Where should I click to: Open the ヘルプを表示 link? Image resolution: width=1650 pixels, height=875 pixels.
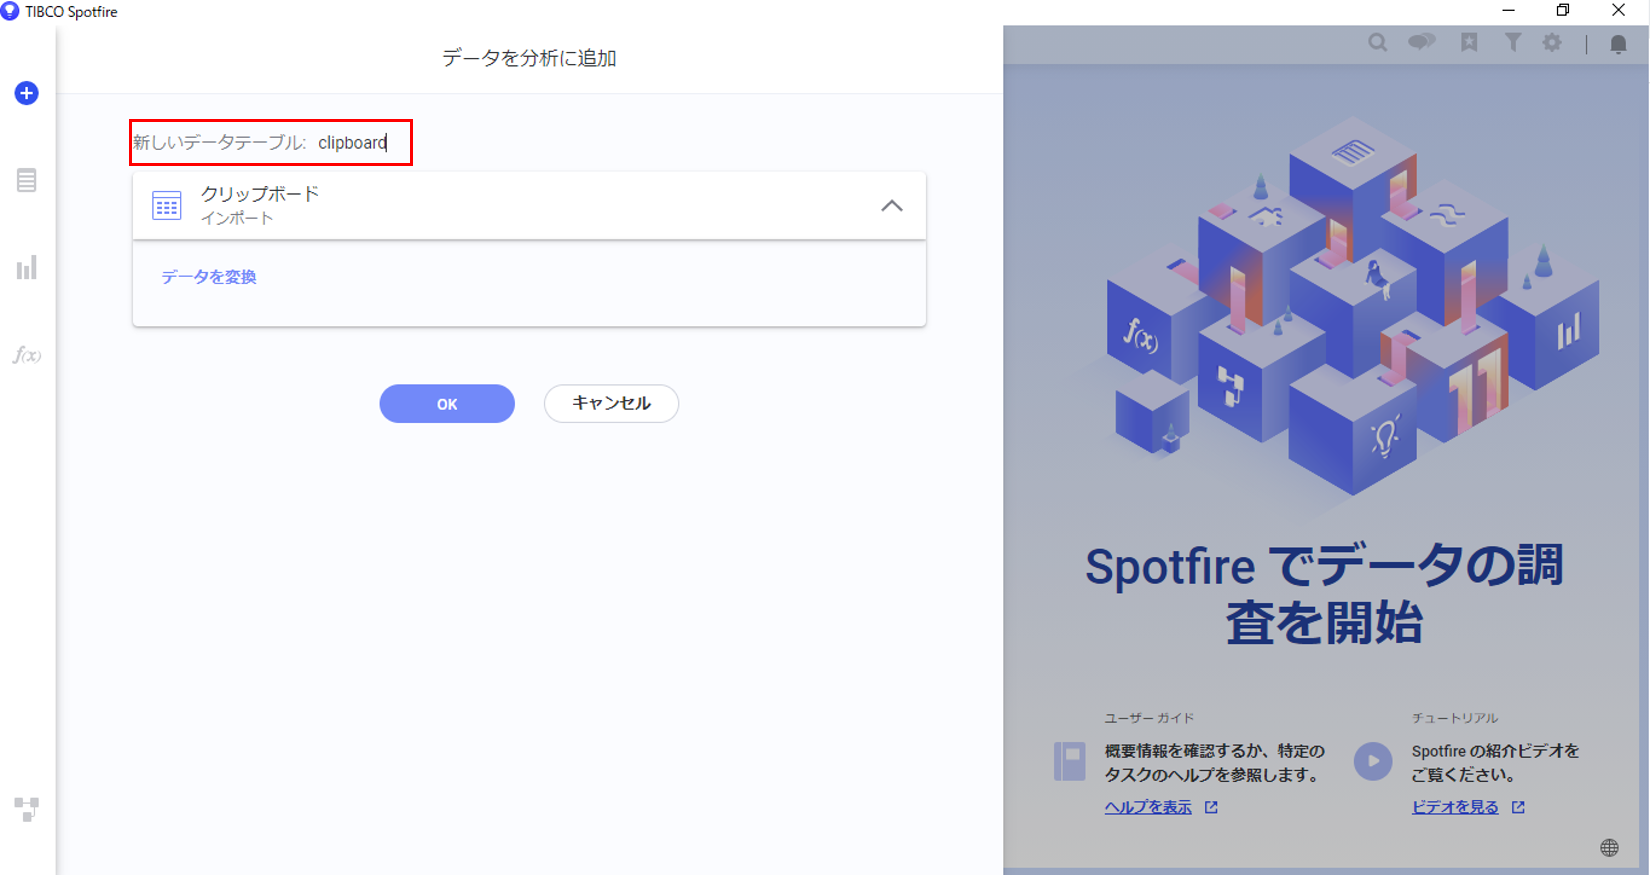click(x=1148, y=807)
